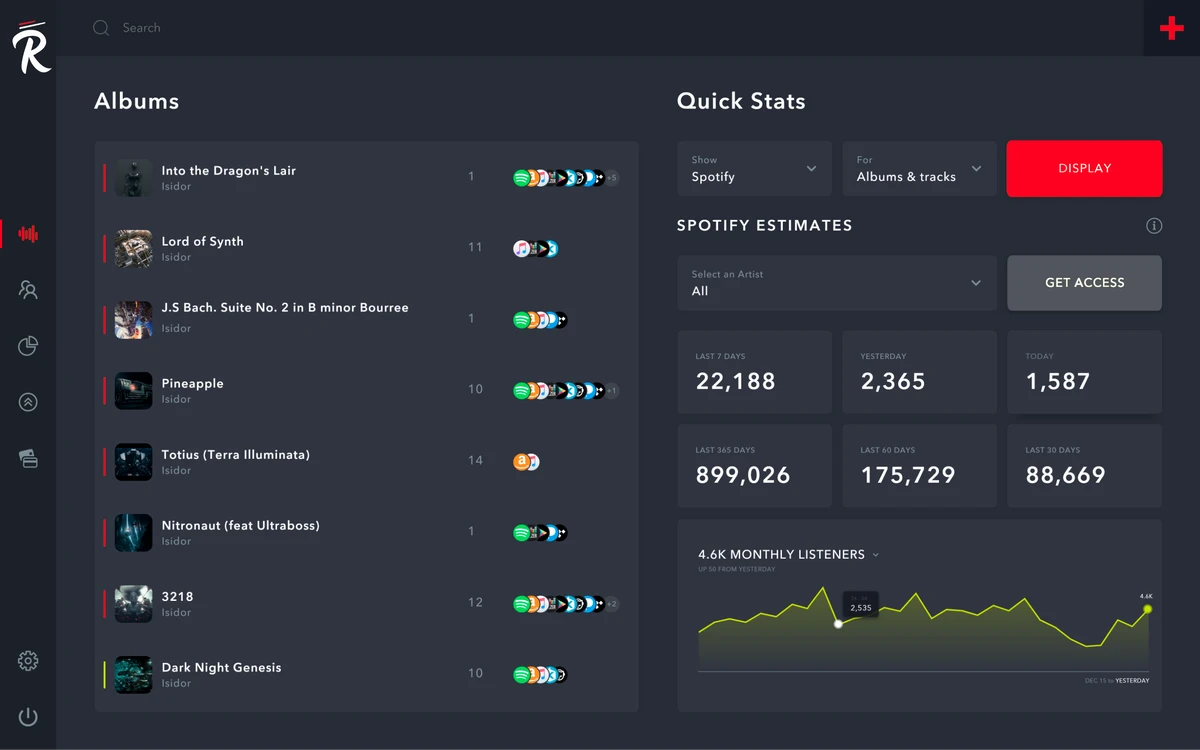
Task: Click the Last 60 Days 175,729 card
Action: (919, 466)
